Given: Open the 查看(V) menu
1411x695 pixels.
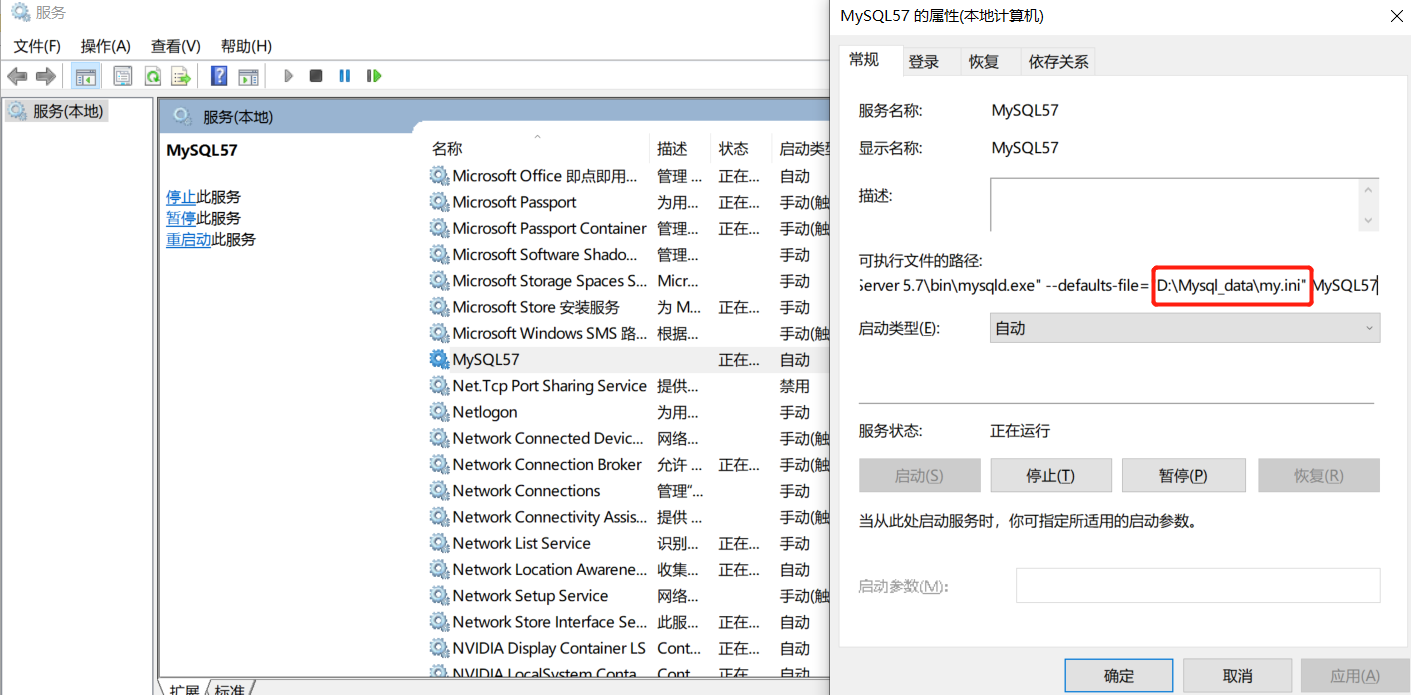Looking at the screenshot, I should [176, 46].
